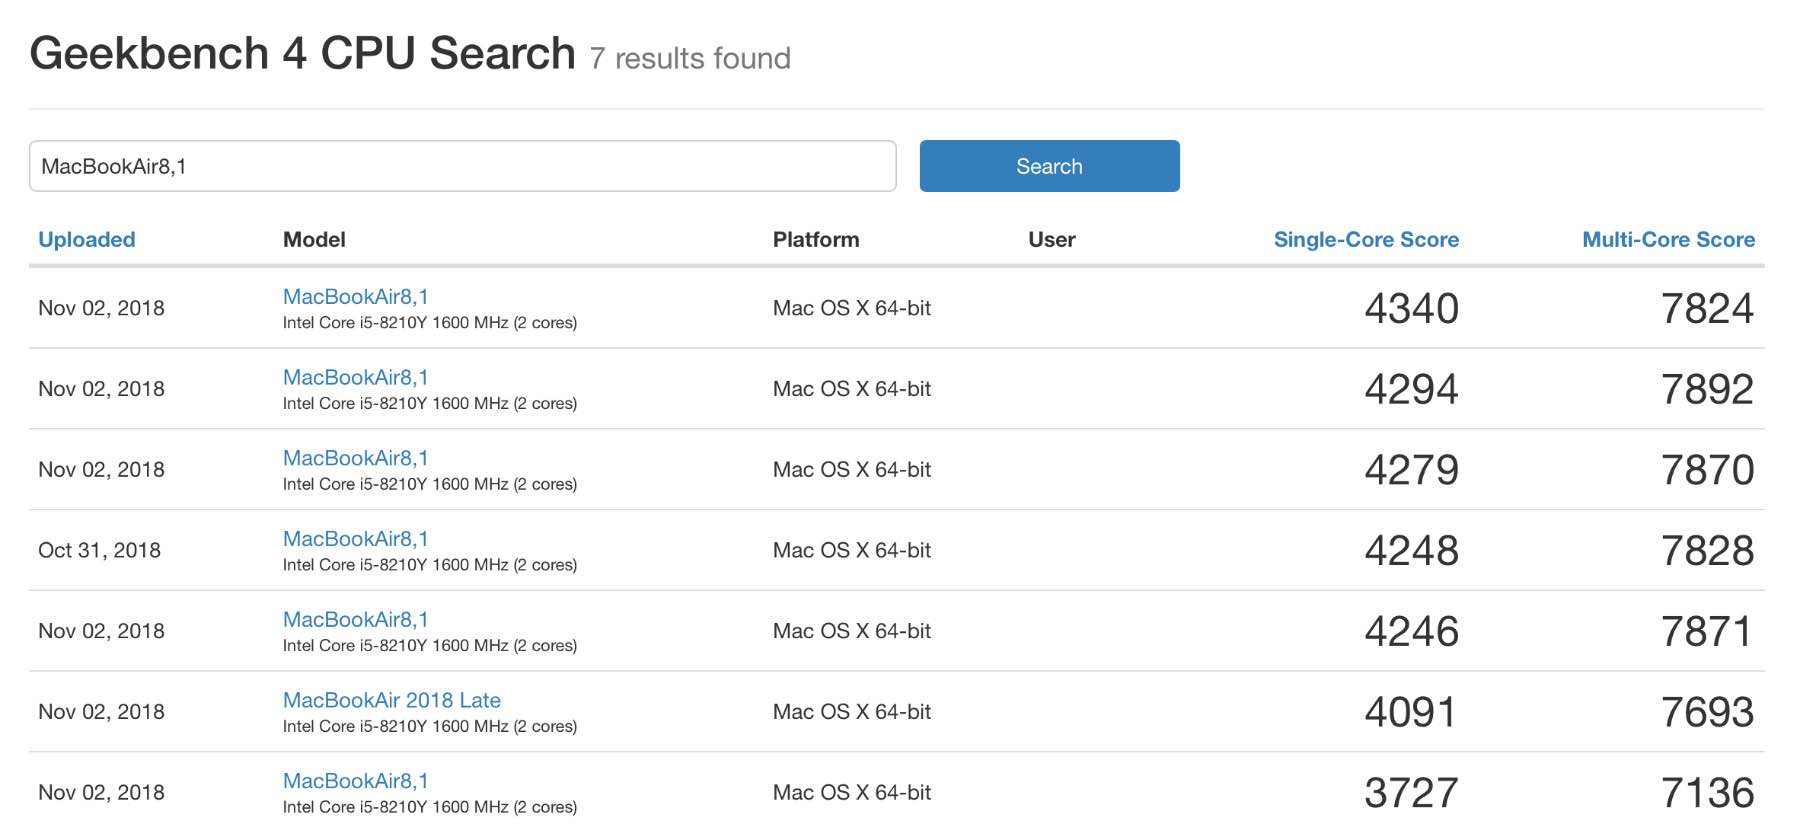Open MacBookAir8,1 result with single-core 4246
This screenshot has width=1800, height=840.
[x=355, y=620]
